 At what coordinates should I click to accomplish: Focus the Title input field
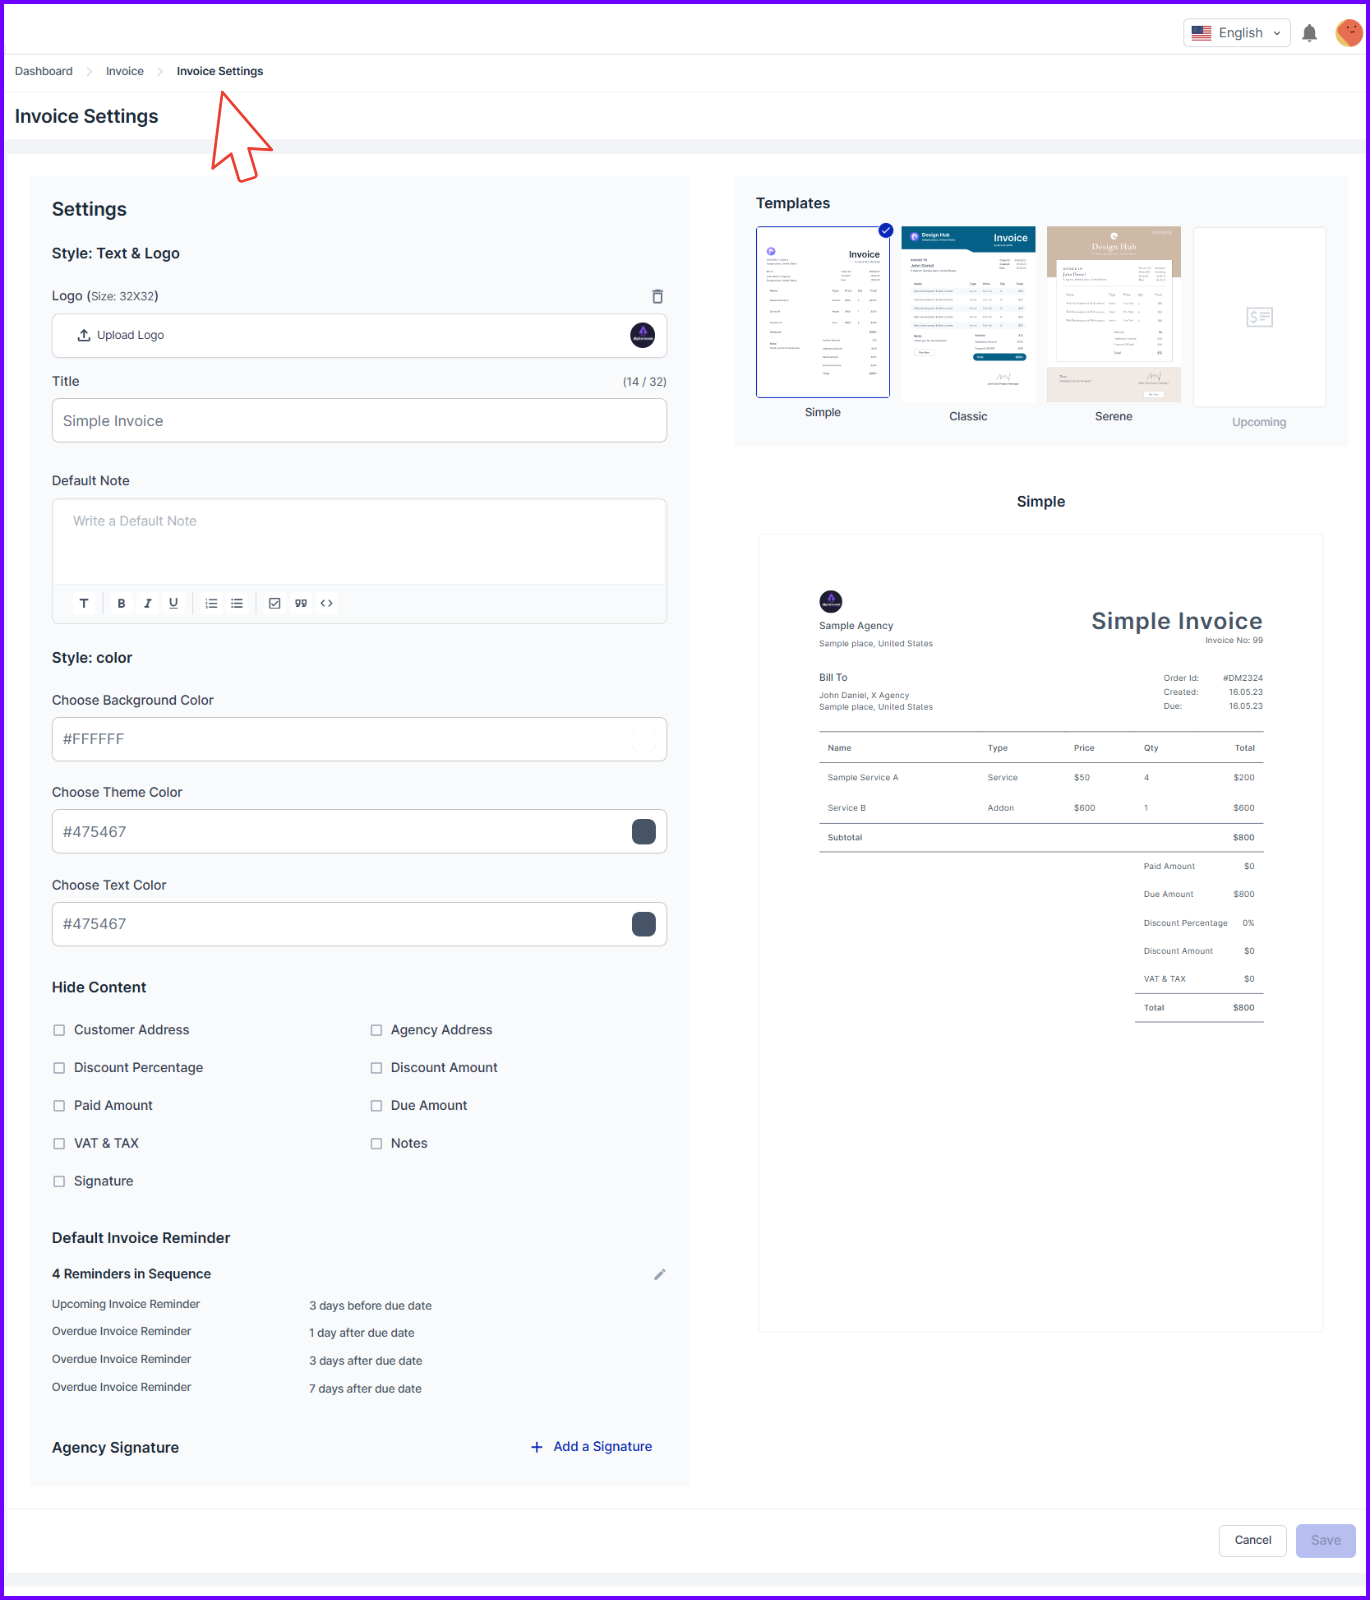point(359,421)
